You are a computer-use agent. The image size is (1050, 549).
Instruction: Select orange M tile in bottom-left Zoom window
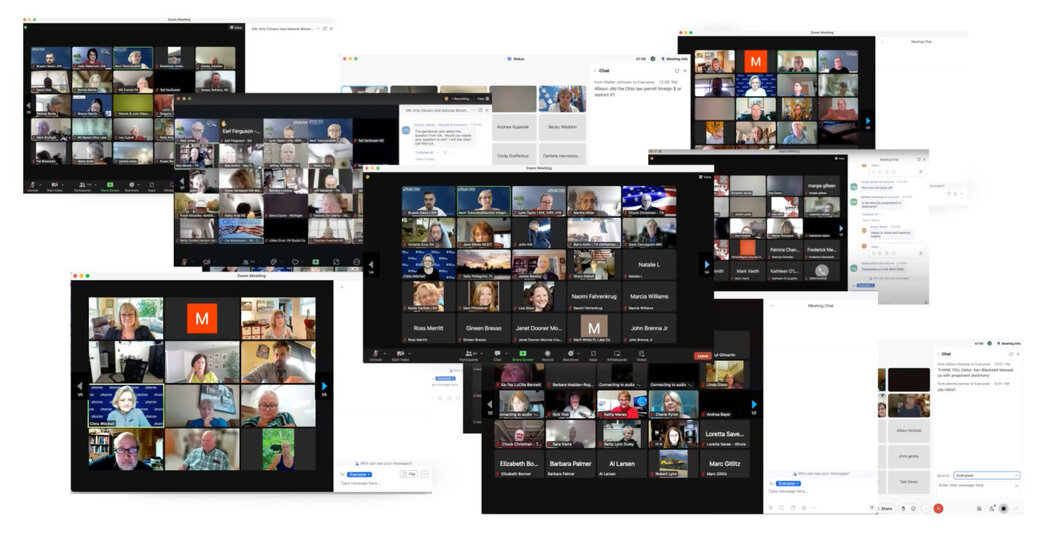(x=202, y=319)
